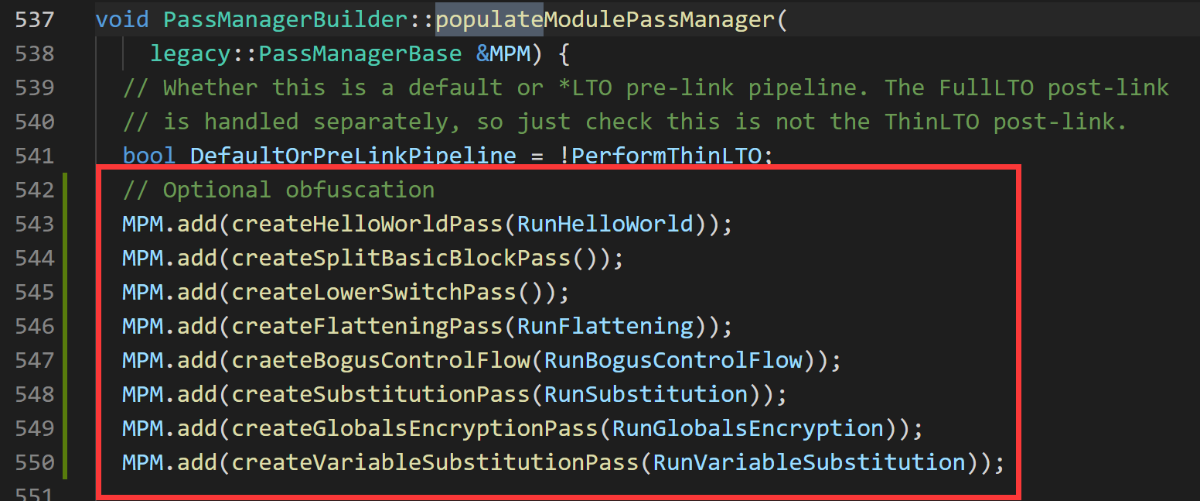
Task: Click line number 543 in gutter
Action: pos(33,224)
